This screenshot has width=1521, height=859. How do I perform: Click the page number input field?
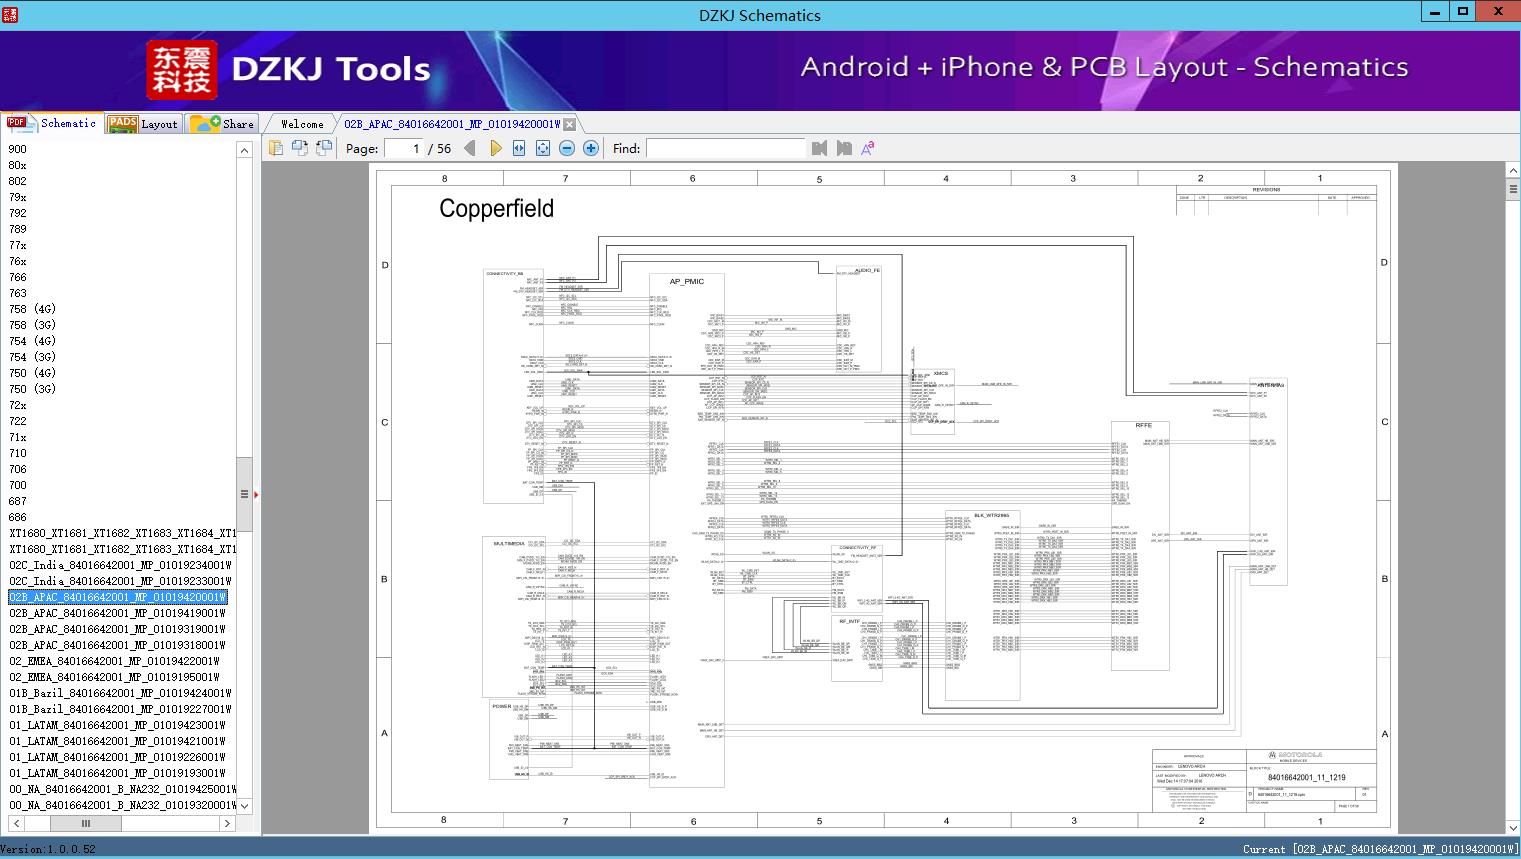tap(402, 148)
